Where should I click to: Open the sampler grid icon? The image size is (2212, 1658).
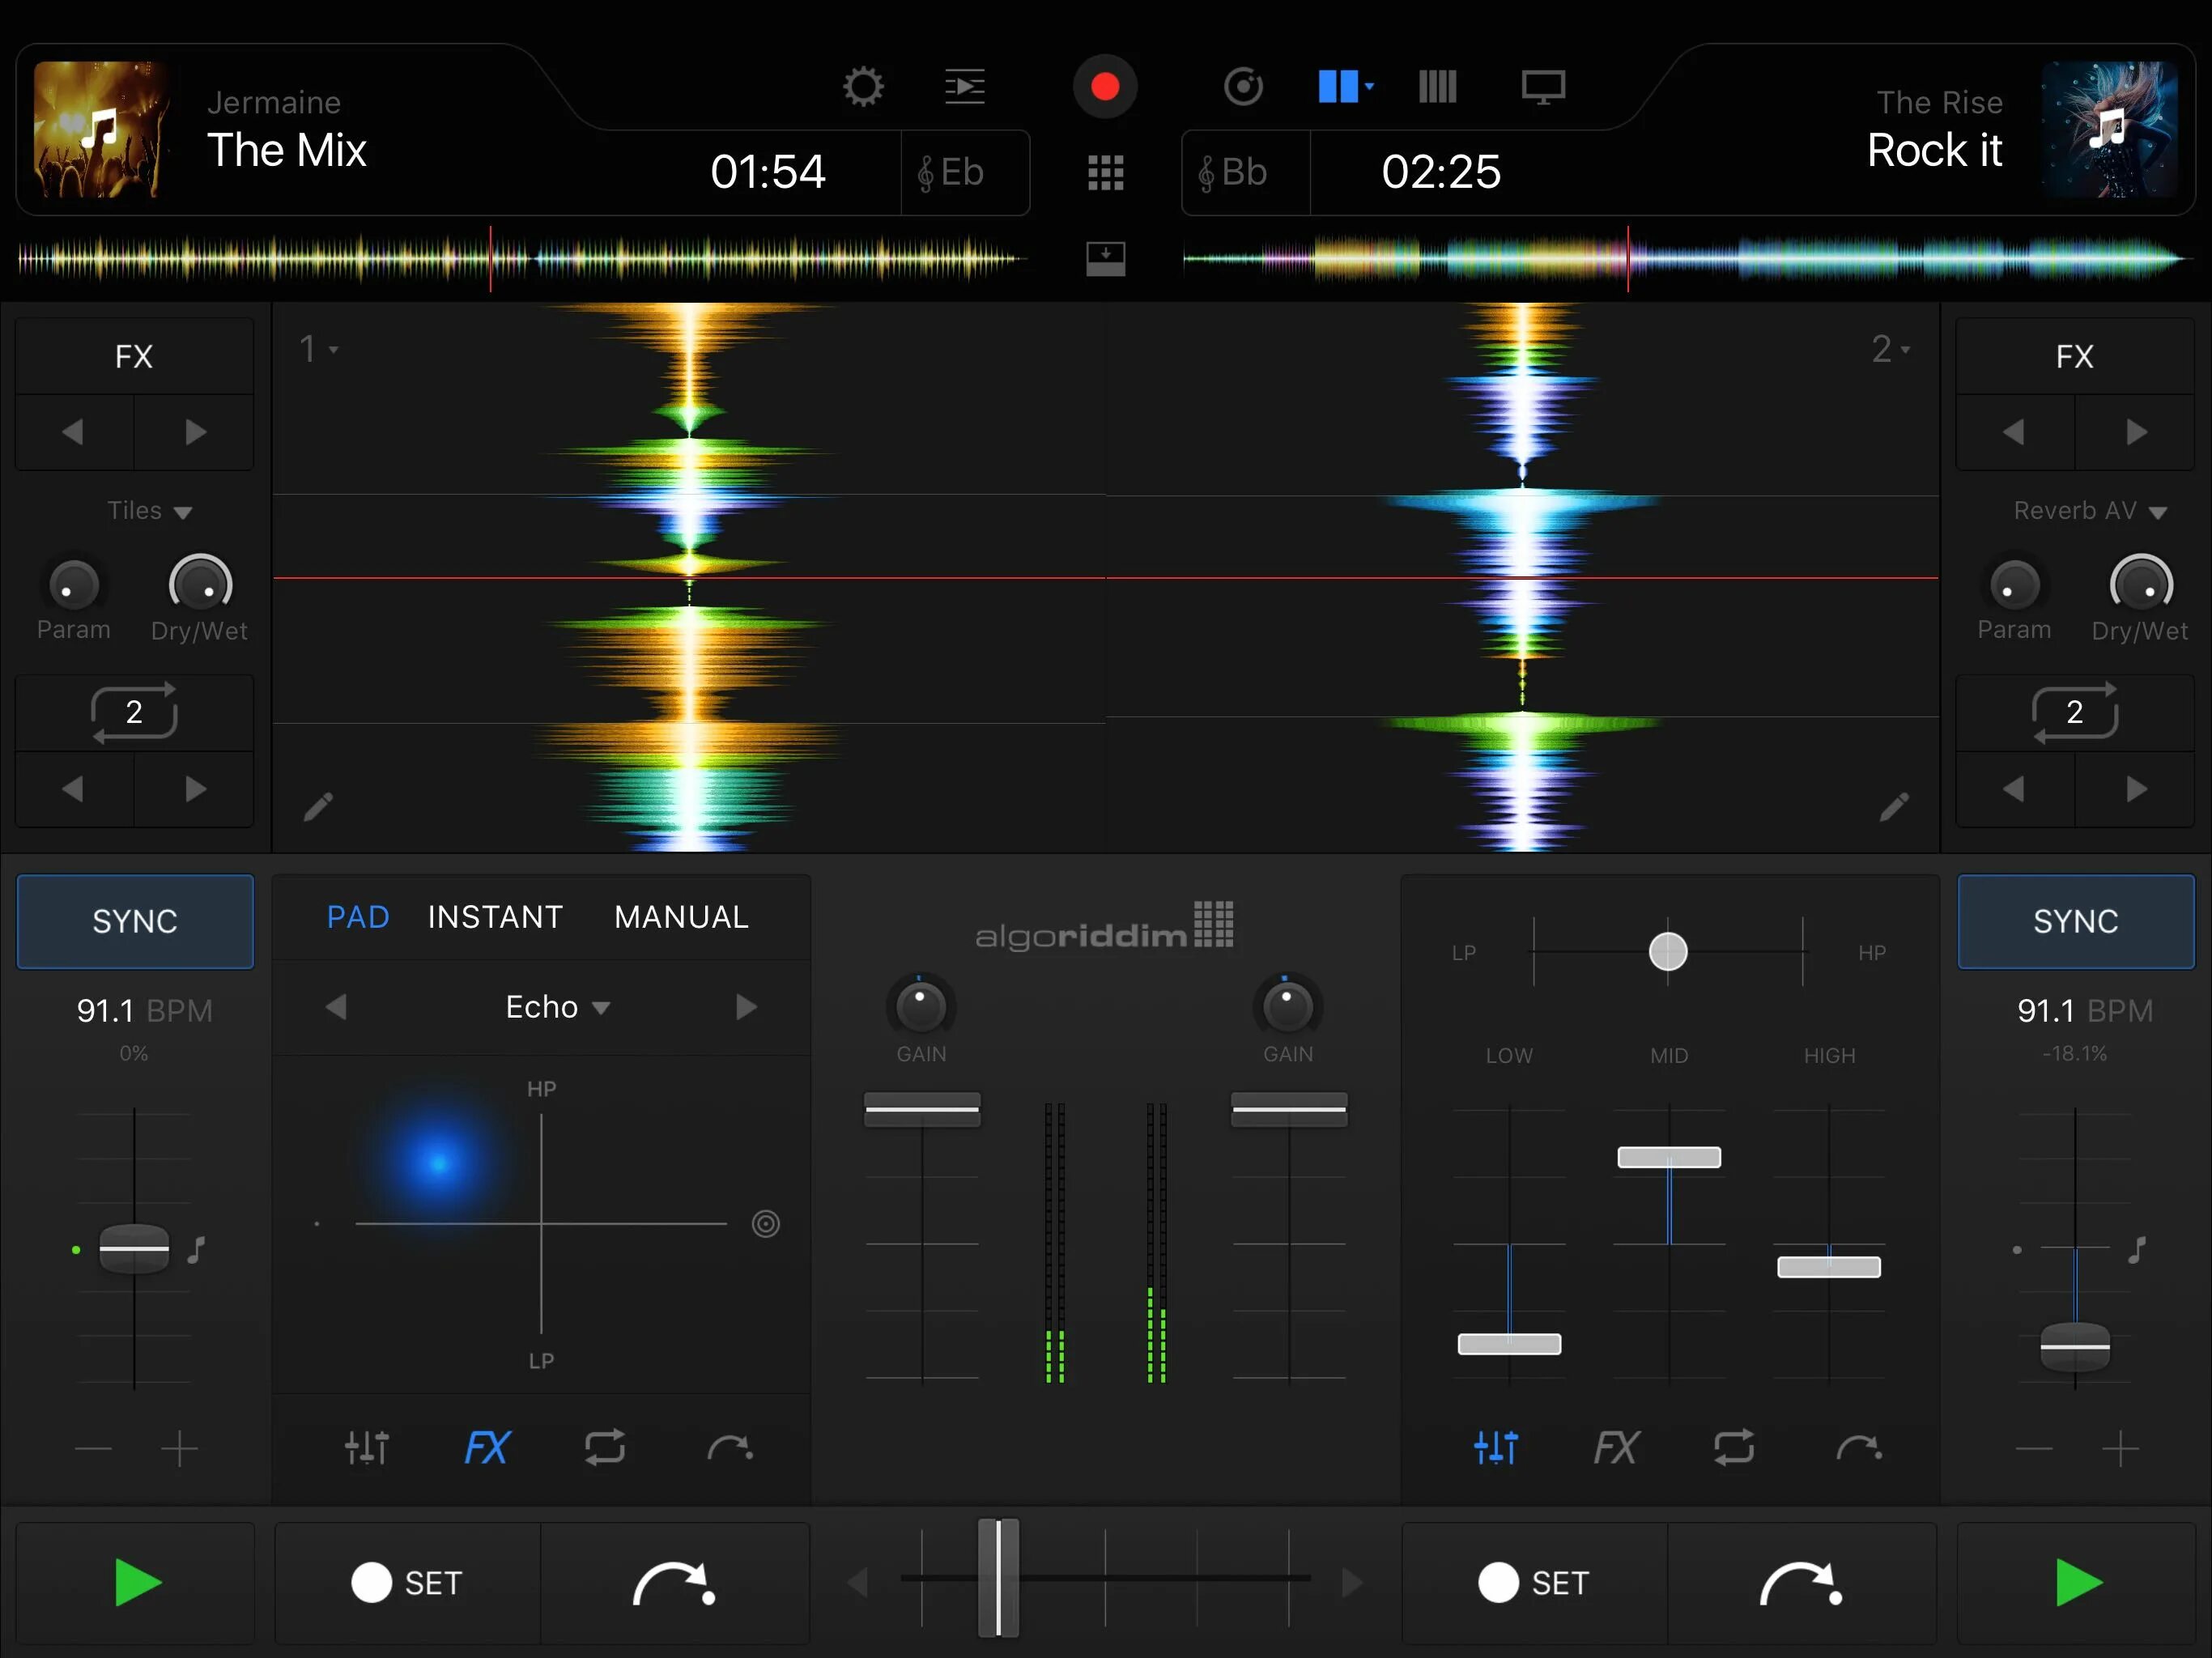[1105, 173]
